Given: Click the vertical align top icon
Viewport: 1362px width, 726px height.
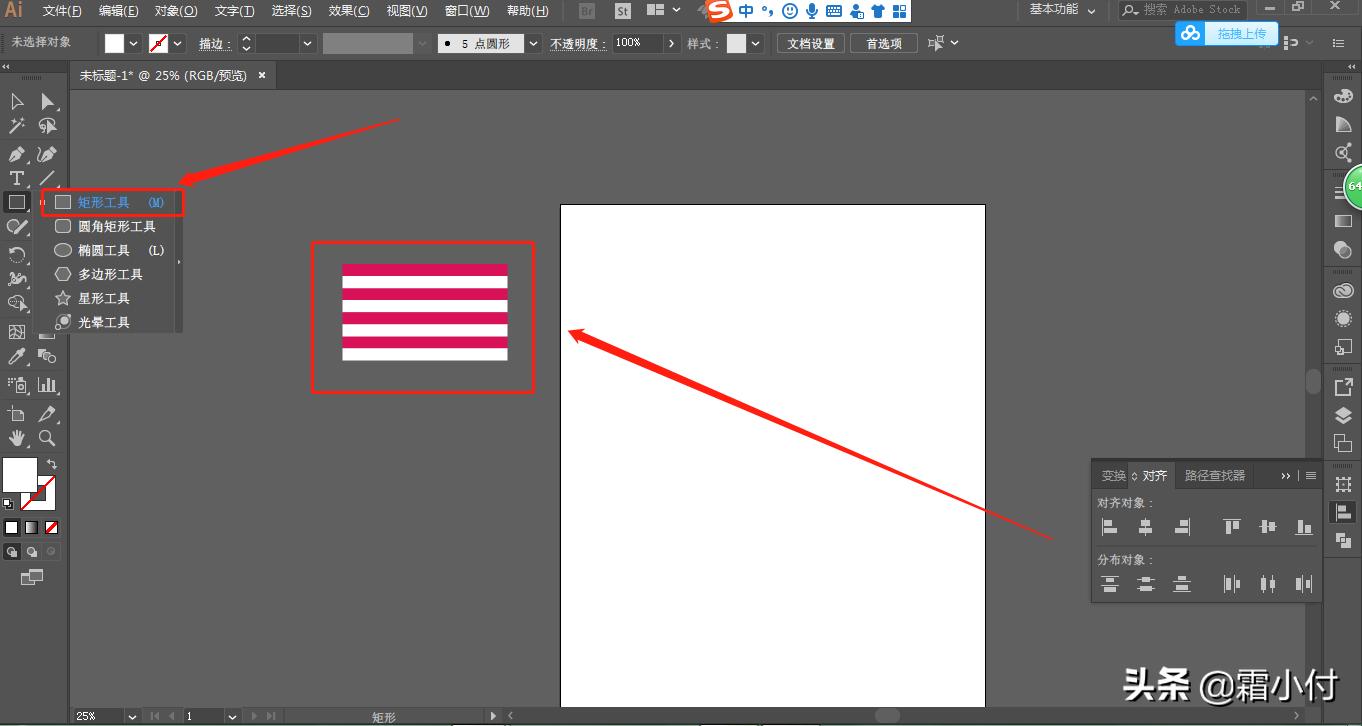Looking at the screenshot, I should pos(1232,527).
